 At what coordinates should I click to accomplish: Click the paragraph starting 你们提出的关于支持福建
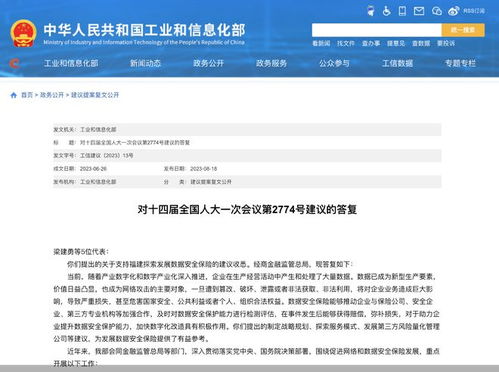(210, 264)
